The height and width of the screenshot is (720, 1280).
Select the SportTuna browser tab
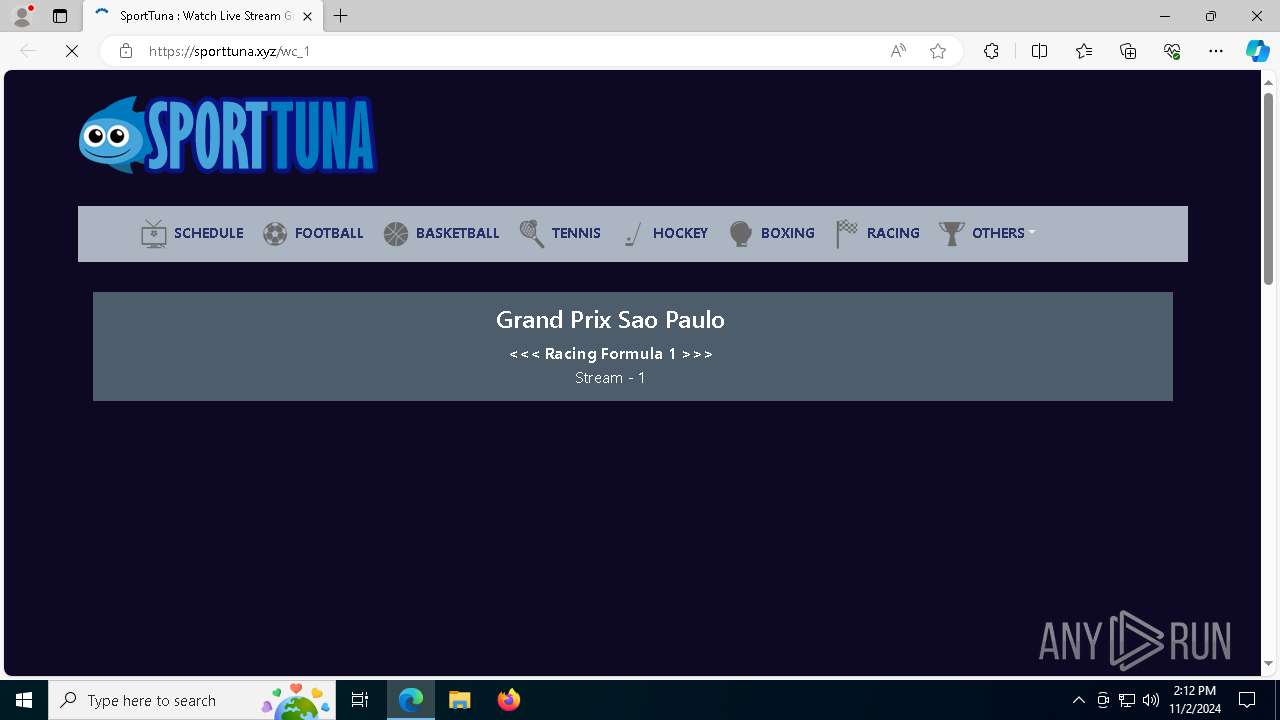pos(204,16)
